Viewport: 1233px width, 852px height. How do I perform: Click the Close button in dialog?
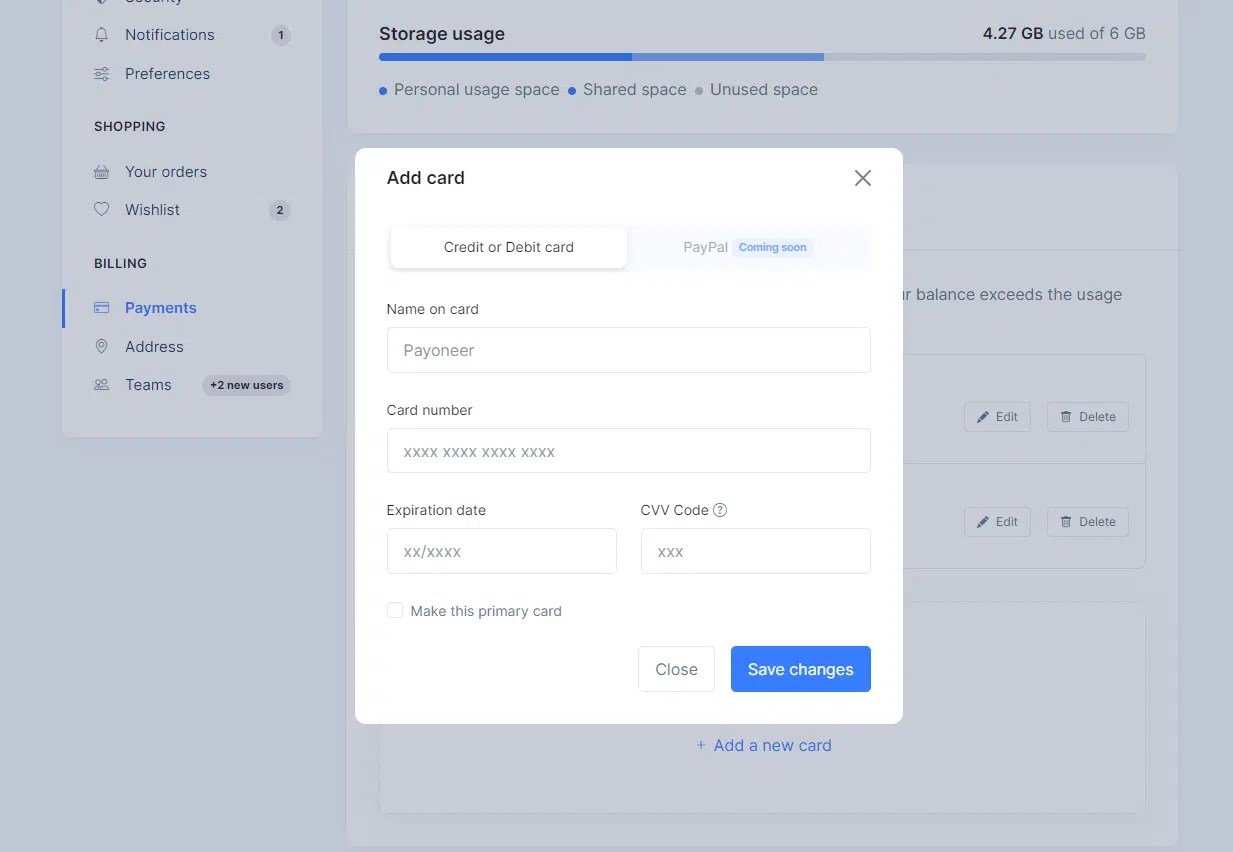click(676, 669)
